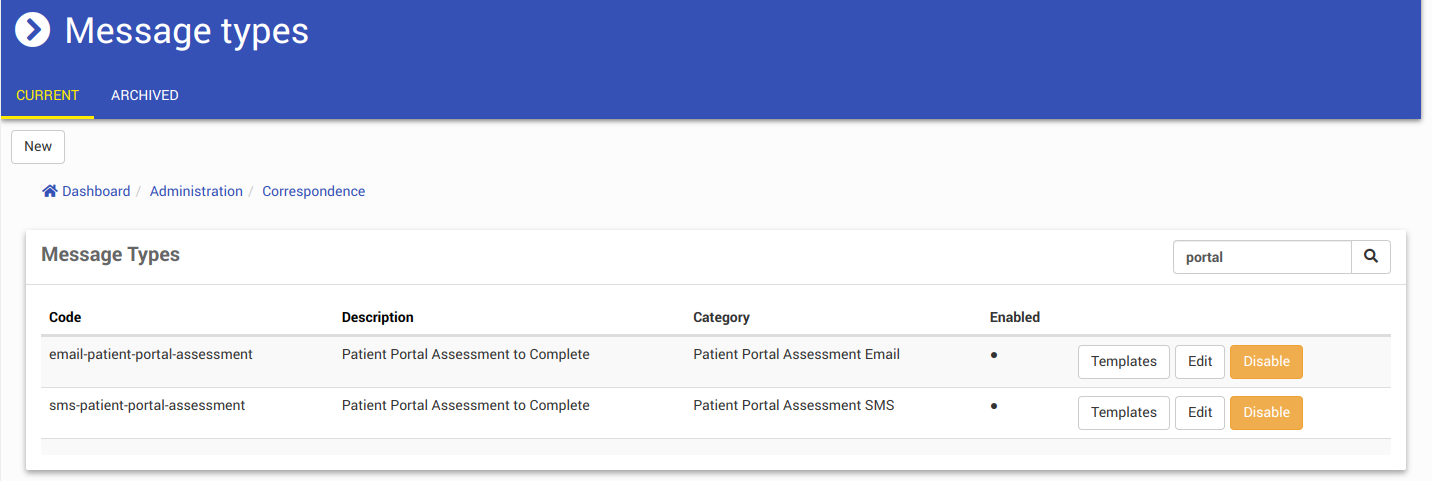Disable the email-patient-portal-assessment message type
This screenshot has width=1432, height=481.
point(1266,362)
